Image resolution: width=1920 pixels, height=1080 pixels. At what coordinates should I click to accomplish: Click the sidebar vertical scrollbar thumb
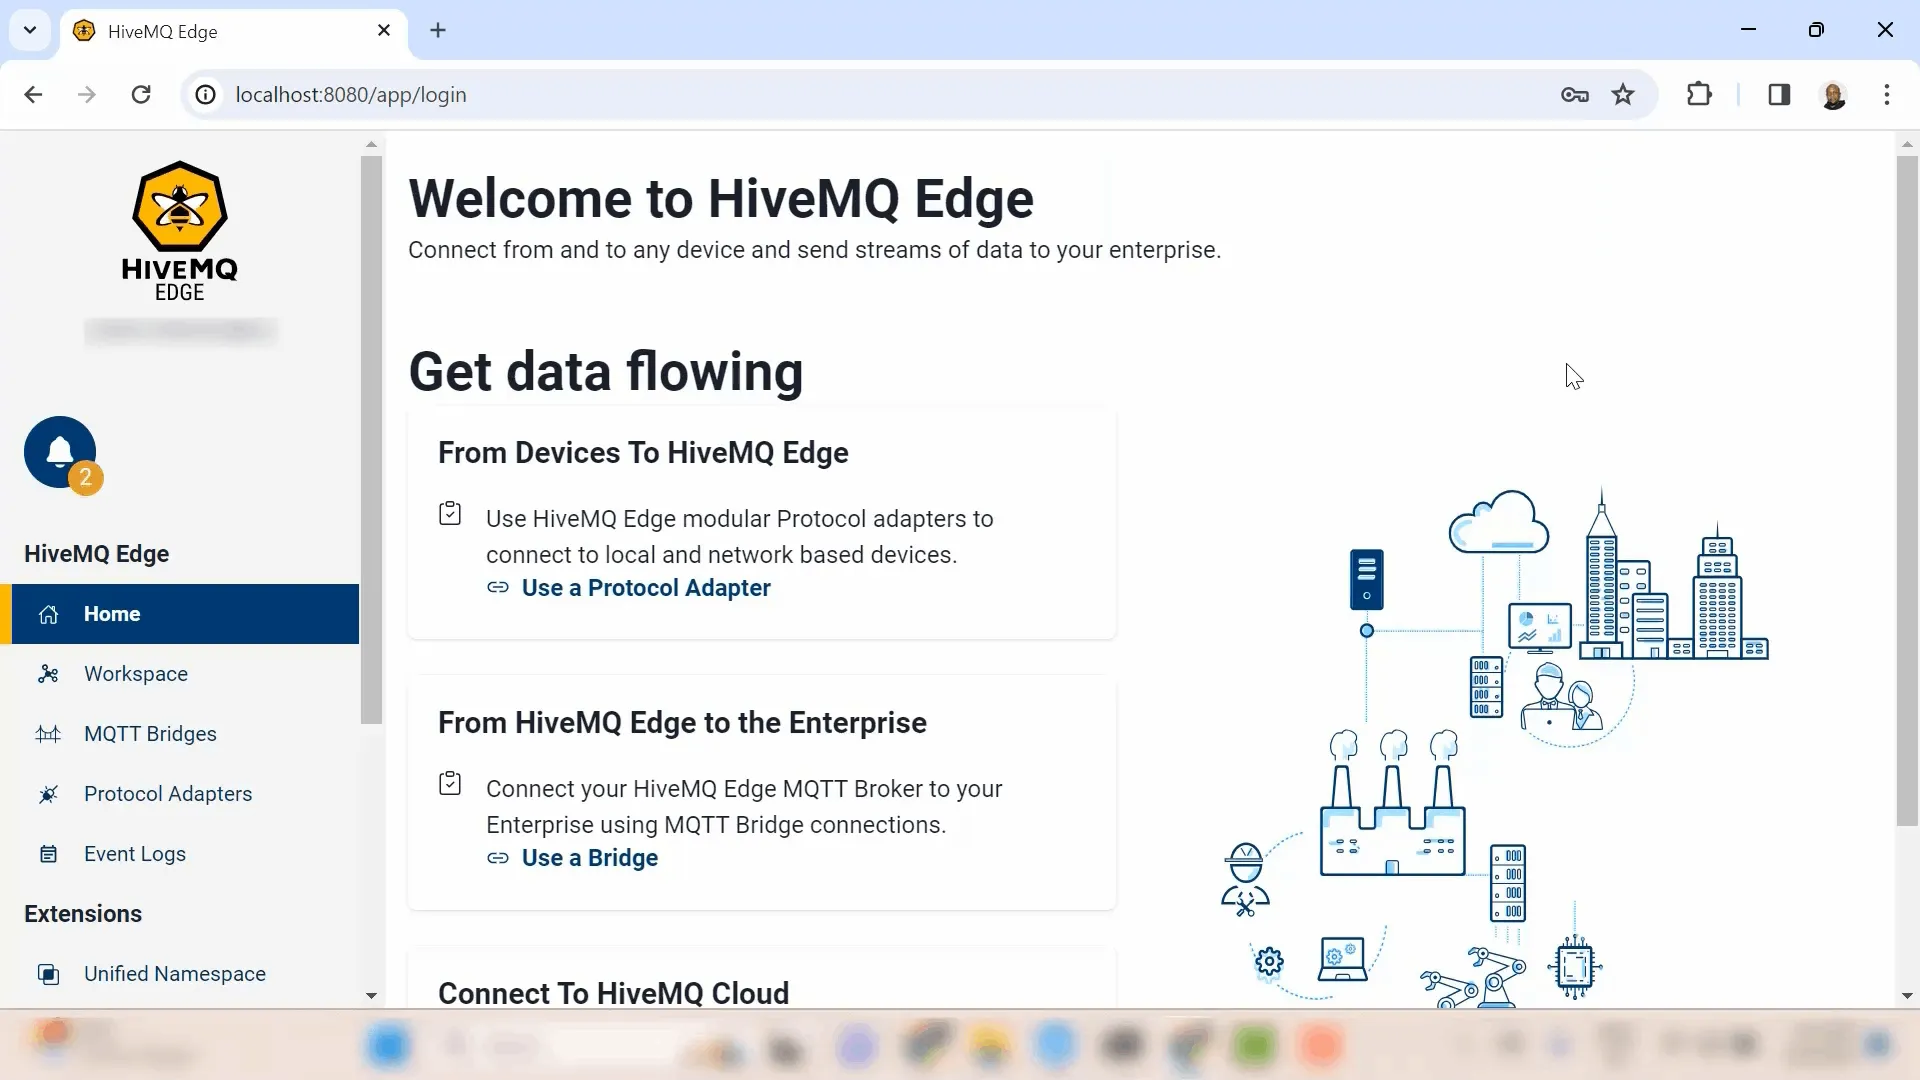371,440
